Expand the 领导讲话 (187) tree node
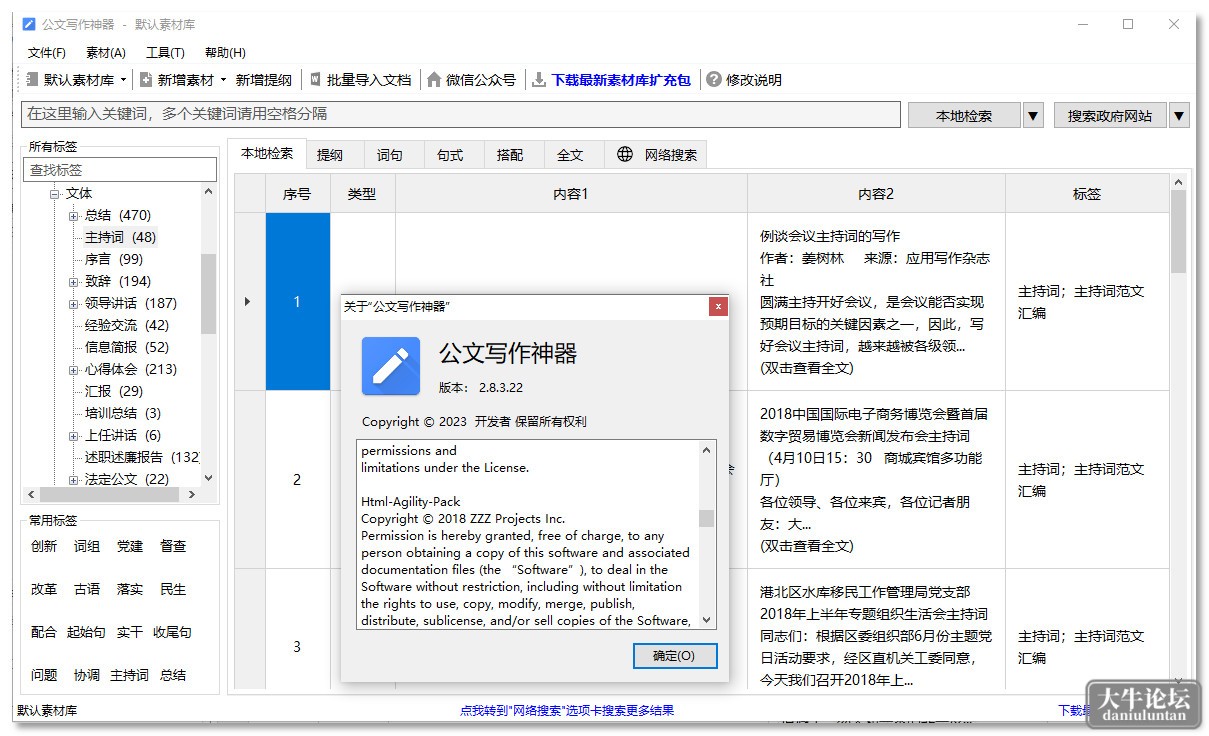Image resolution: width=1209 pixels, height=736 pixels. (x=73, y=304)
